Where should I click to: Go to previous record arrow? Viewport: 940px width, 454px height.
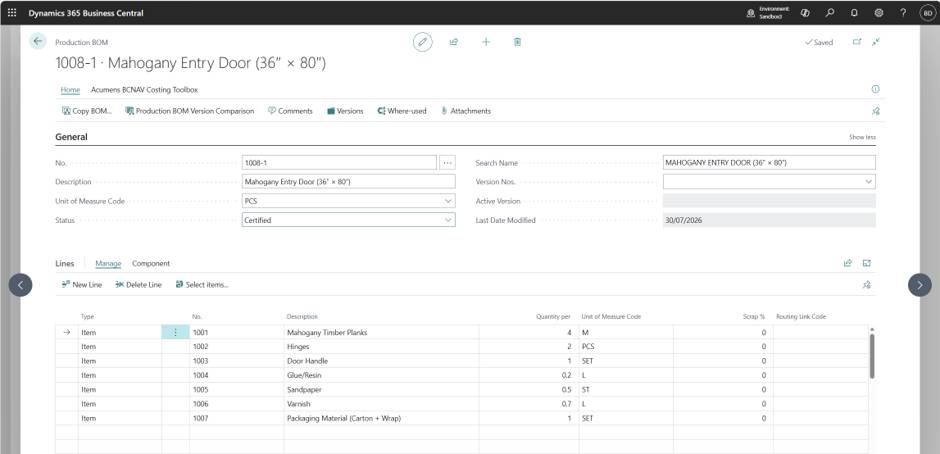pyautogui.click(x=20, y=285)
